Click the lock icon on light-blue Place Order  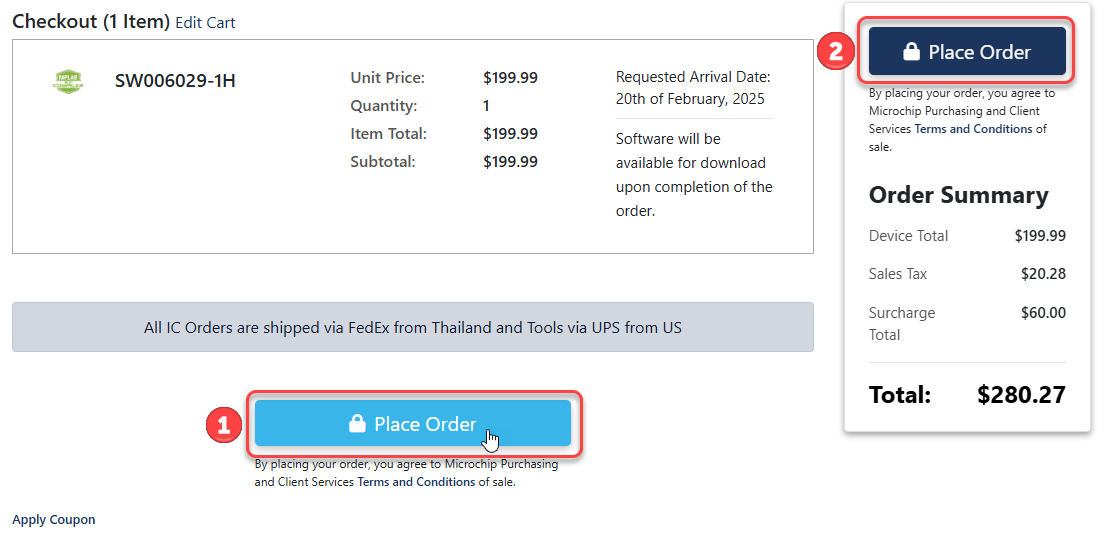[x=356, y=425]
